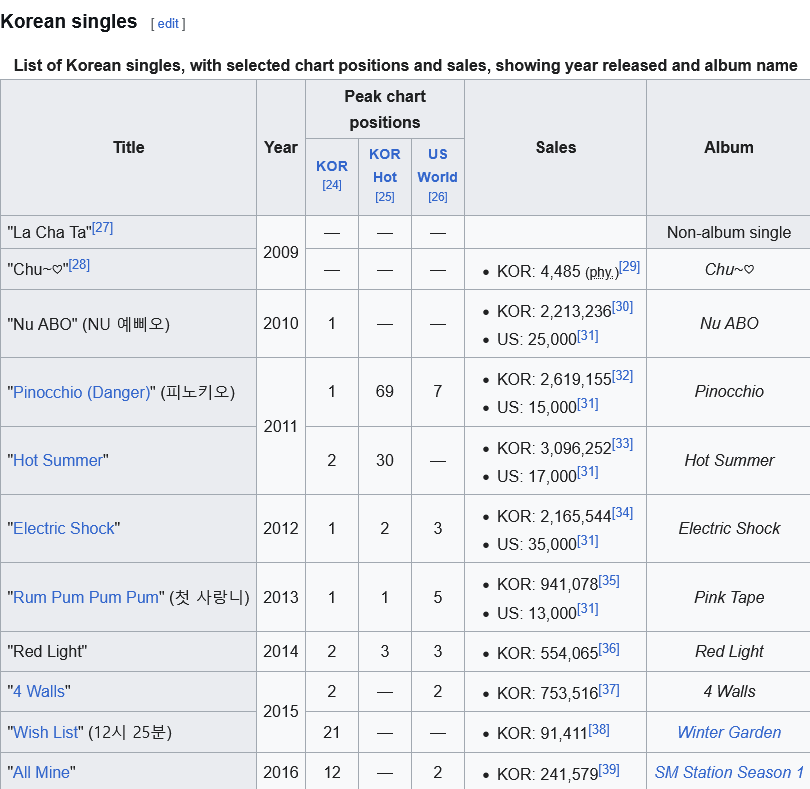Screen dimensions: 810x789
Task: Open the Rum Pum Pum Pum song link
Action: [x=86, y=597]
